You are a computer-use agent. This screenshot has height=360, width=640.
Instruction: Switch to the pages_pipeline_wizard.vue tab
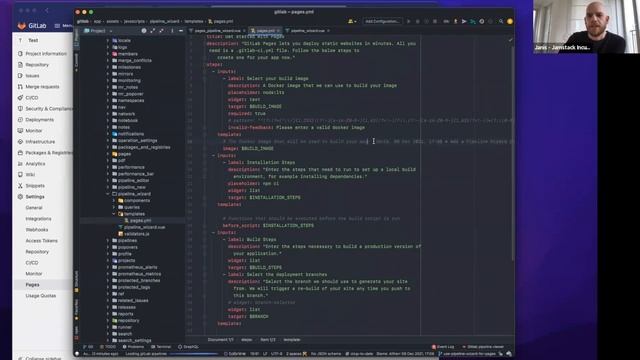click(217, 31)
